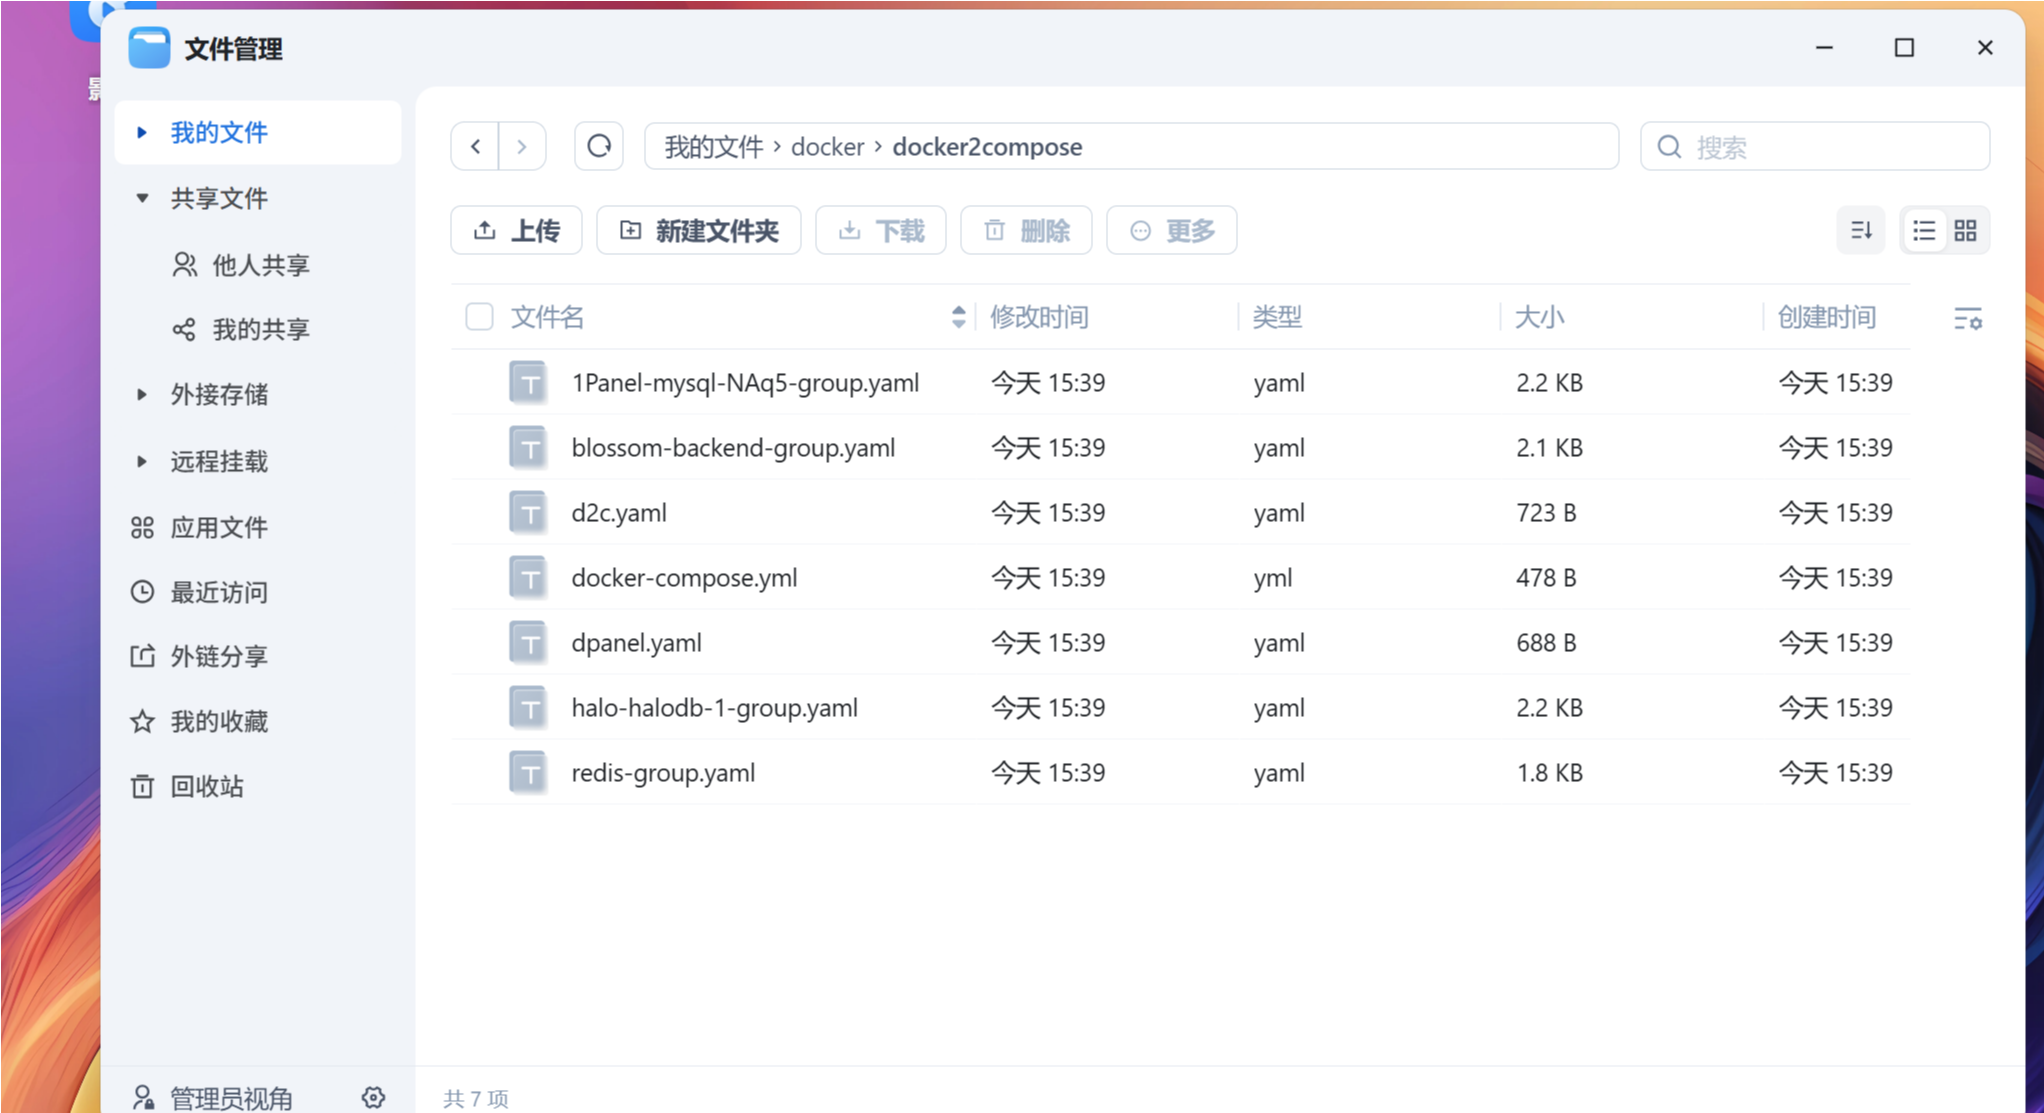Click the refresh folder icon
2044x1113 pixels.
tap(598, 147)
